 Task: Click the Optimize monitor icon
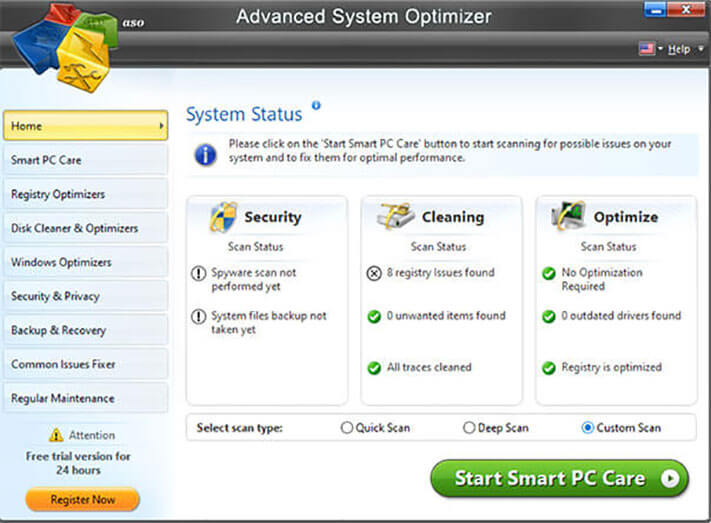(568, 215)
